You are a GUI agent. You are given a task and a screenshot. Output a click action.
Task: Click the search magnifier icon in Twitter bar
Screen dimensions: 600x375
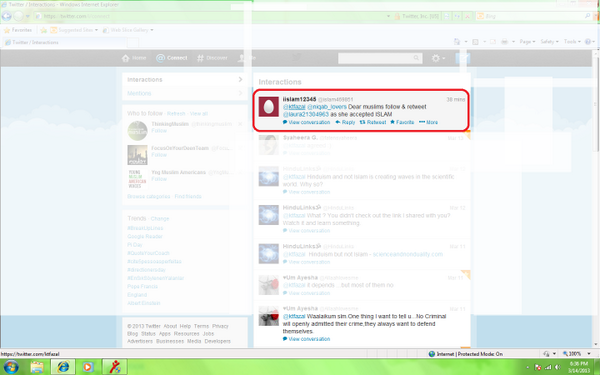point(416,58)
